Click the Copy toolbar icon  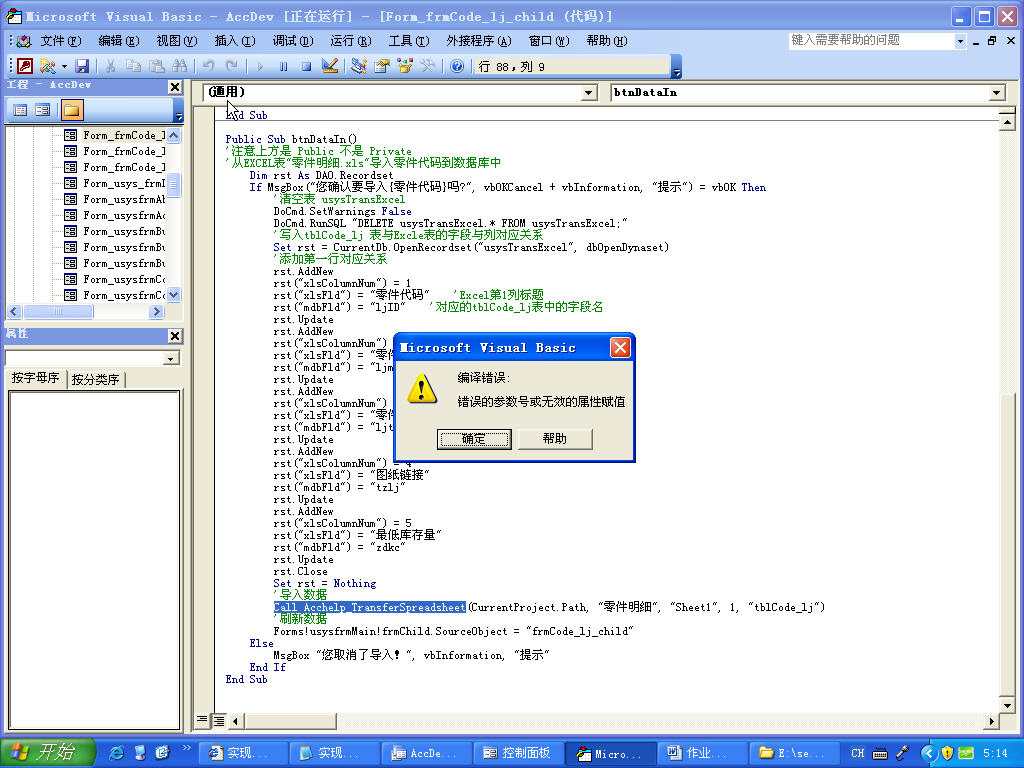133,66
